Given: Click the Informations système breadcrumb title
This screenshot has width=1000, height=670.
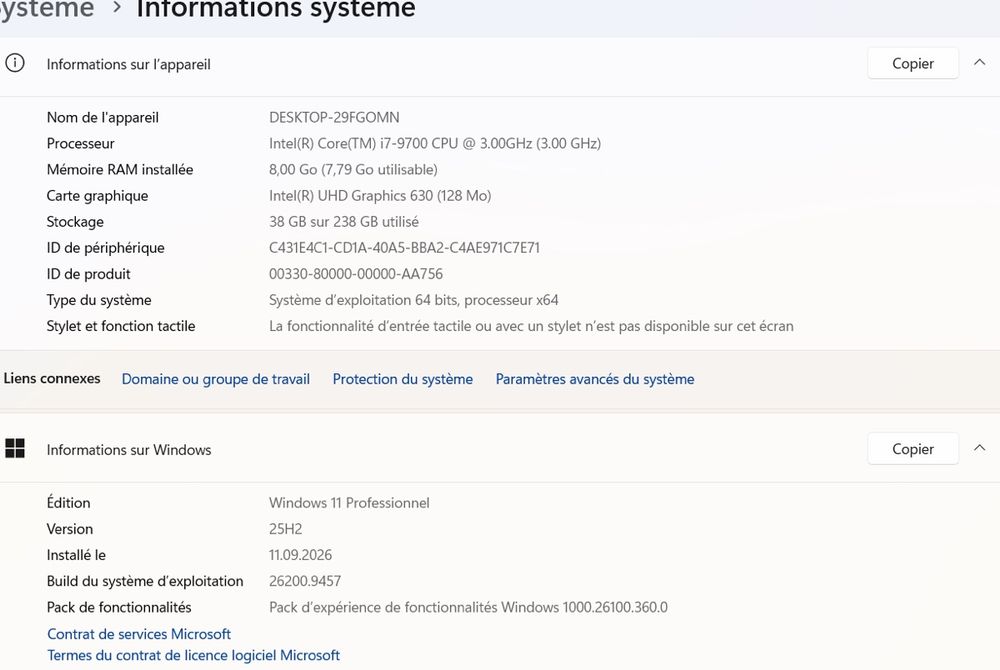Looking at the screenshot, I should click(276, 9).
